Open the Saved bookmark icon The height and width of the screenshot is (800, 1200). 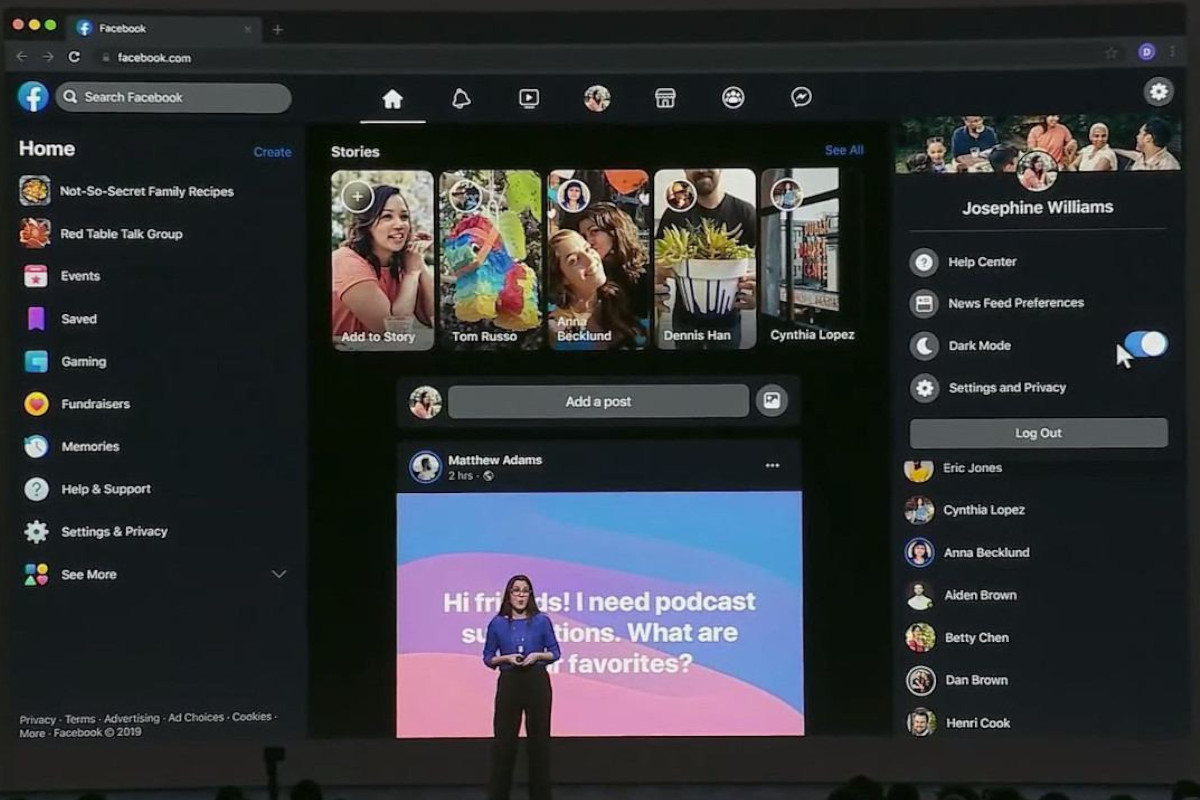tap(36, 319)
